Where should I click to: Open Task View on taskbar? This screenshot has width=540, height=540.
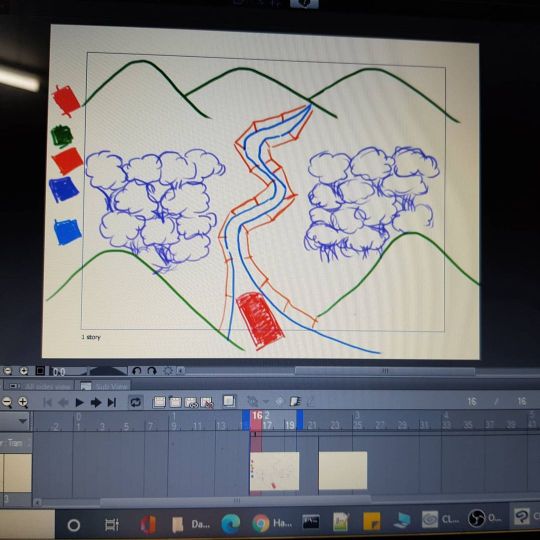point(112,525)
